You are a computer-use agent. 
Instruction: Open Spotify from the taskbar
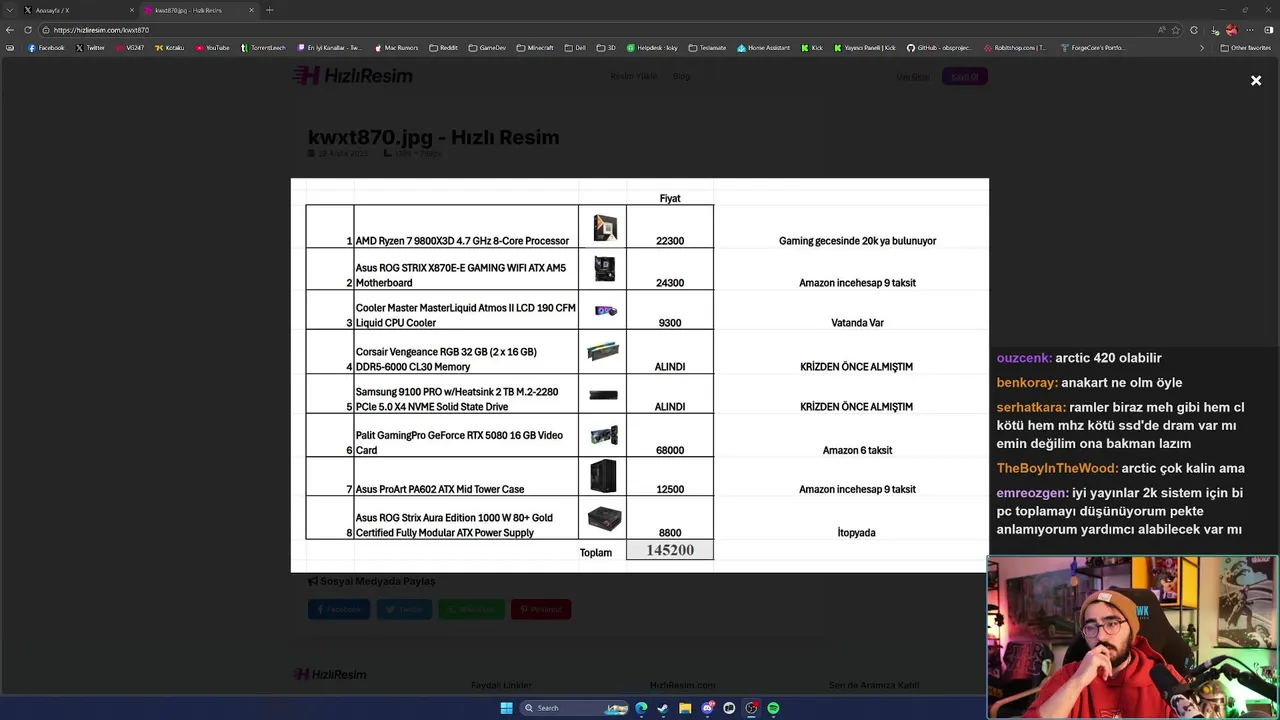(773, 708)
